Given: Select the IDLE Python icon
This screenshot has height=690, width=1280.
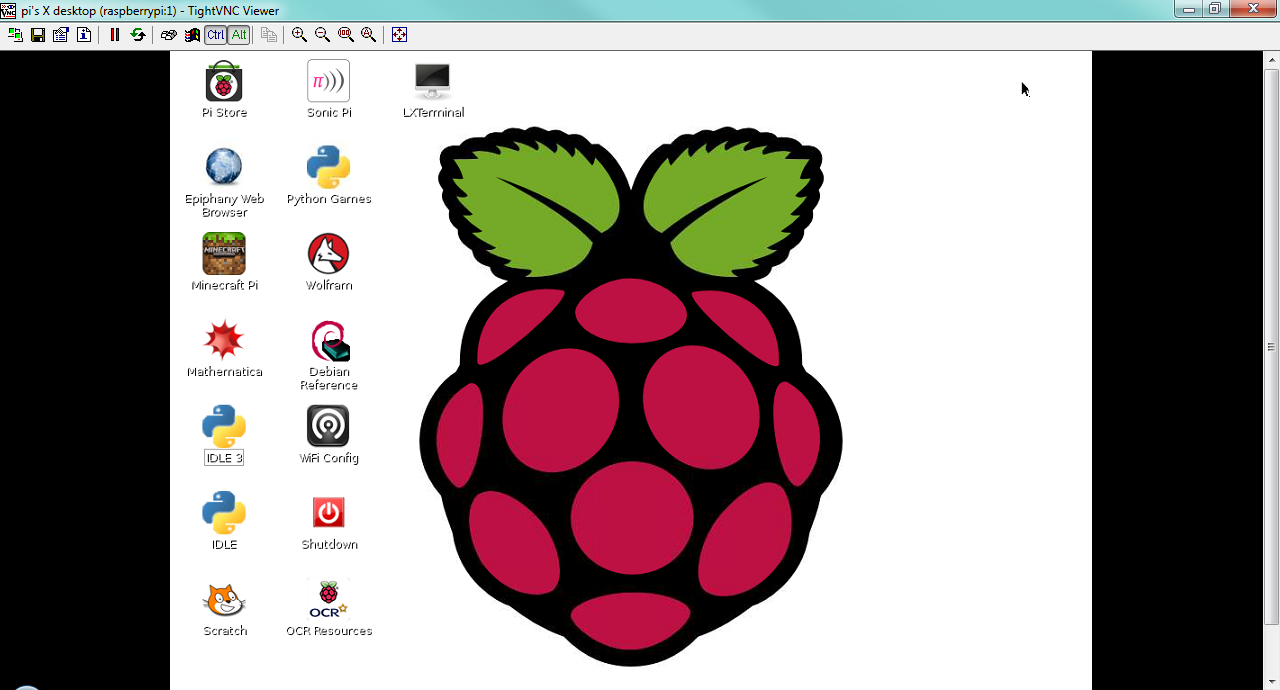Looking at the screenshot, I should pos(224,521).
